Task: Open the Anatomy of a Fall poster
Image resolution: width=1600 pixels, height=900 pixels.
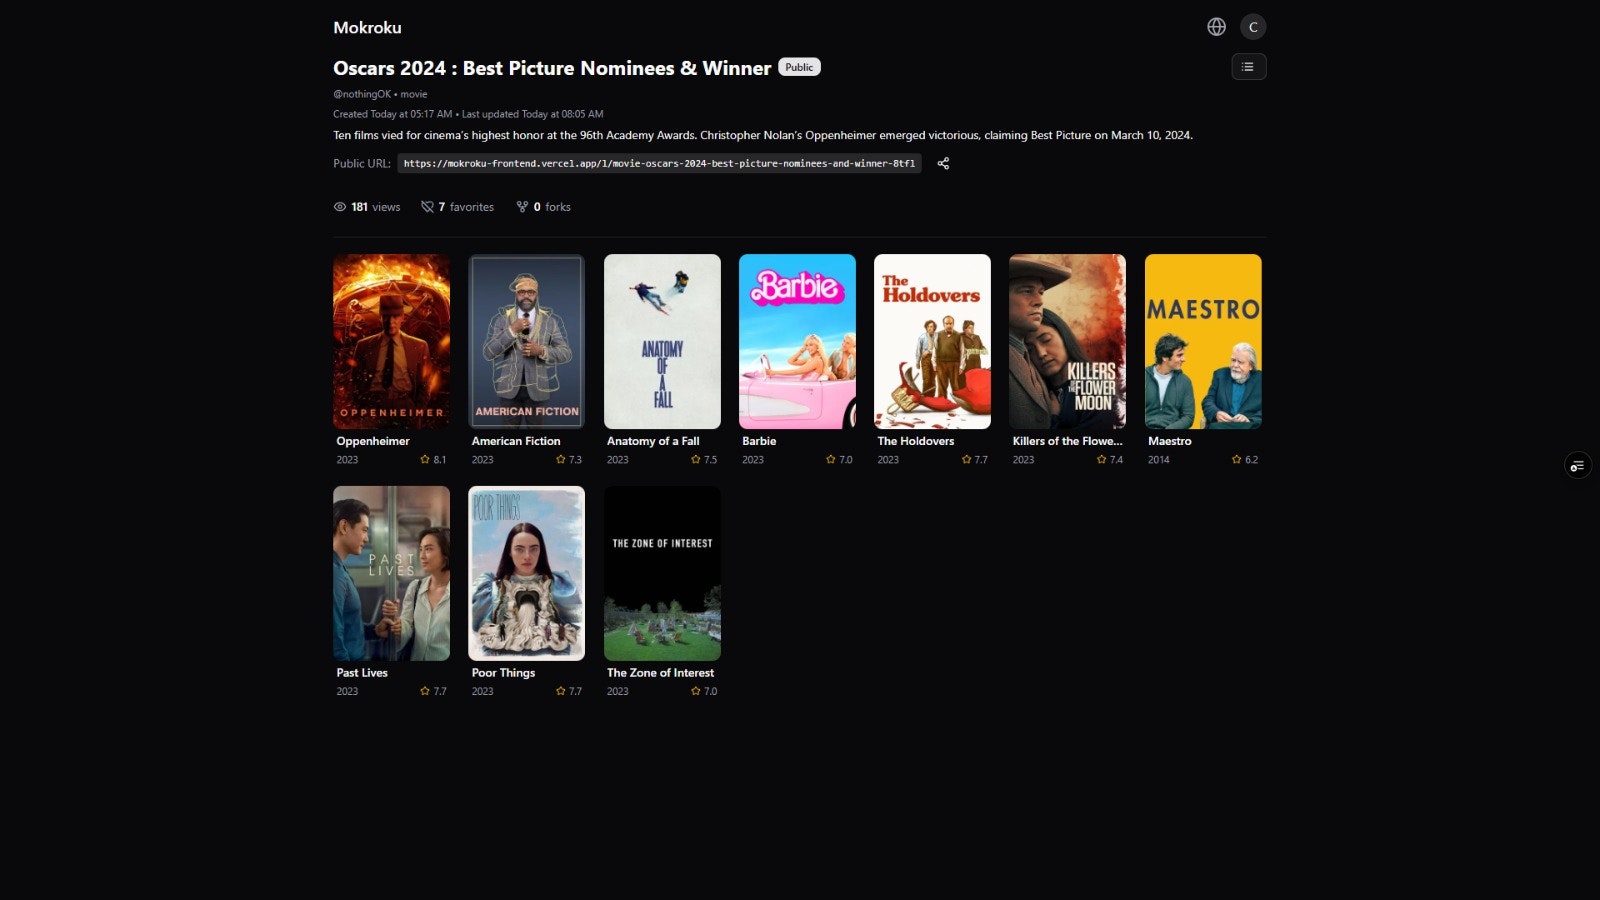Action: 662,341
